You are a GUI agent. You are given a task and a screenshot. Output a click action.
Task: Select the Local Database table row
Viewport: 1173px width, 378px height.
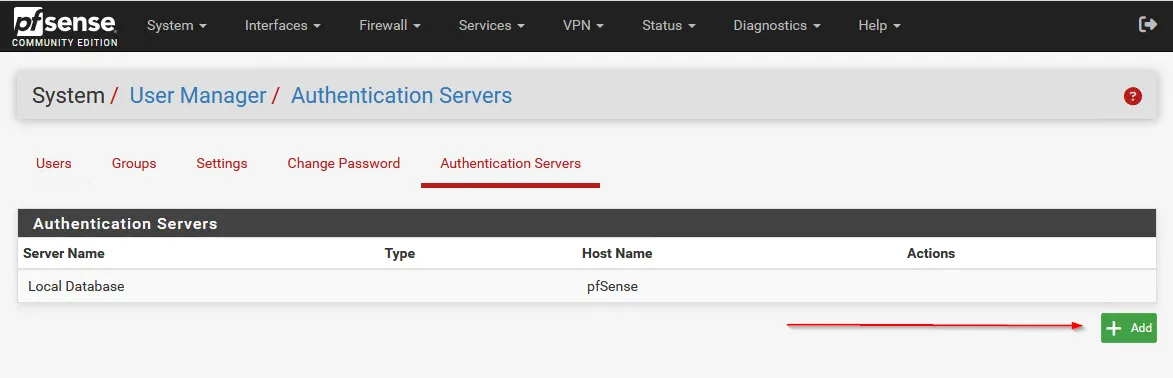pyautogui.click(x=587, y=286)
